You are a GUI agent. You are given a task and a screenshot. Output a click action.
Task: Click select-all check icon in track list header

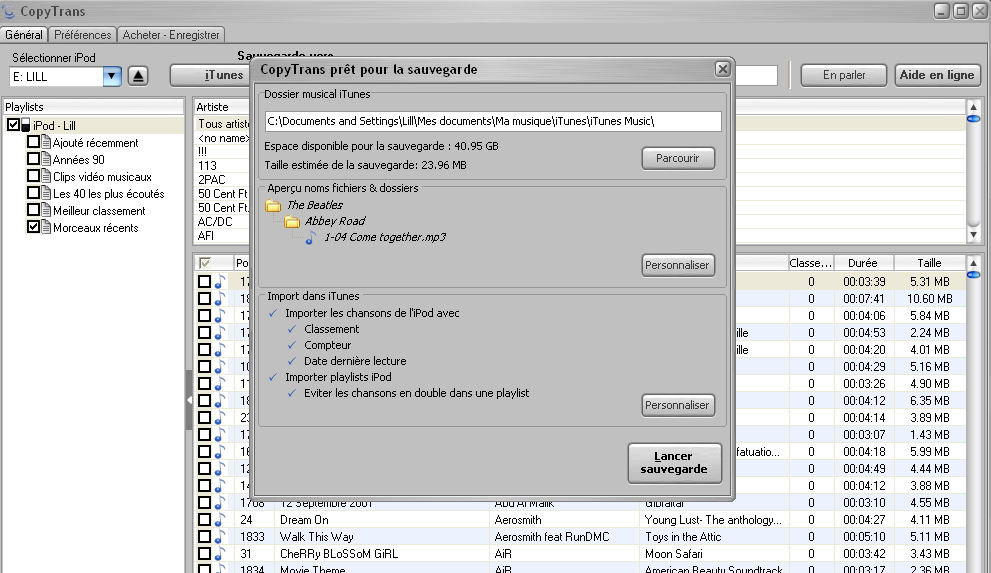(x=204, y=263)
